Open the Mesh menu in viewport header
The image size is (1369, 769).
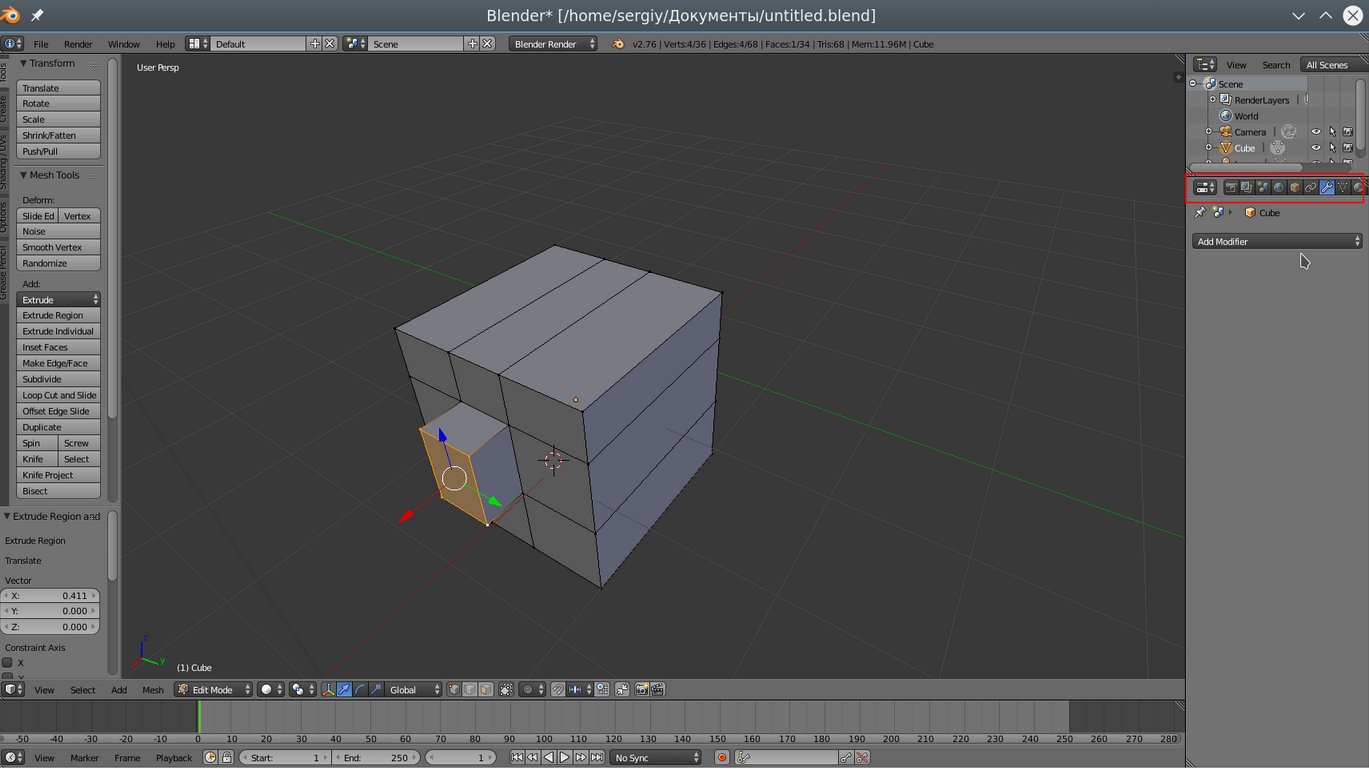tap(153, 690)
